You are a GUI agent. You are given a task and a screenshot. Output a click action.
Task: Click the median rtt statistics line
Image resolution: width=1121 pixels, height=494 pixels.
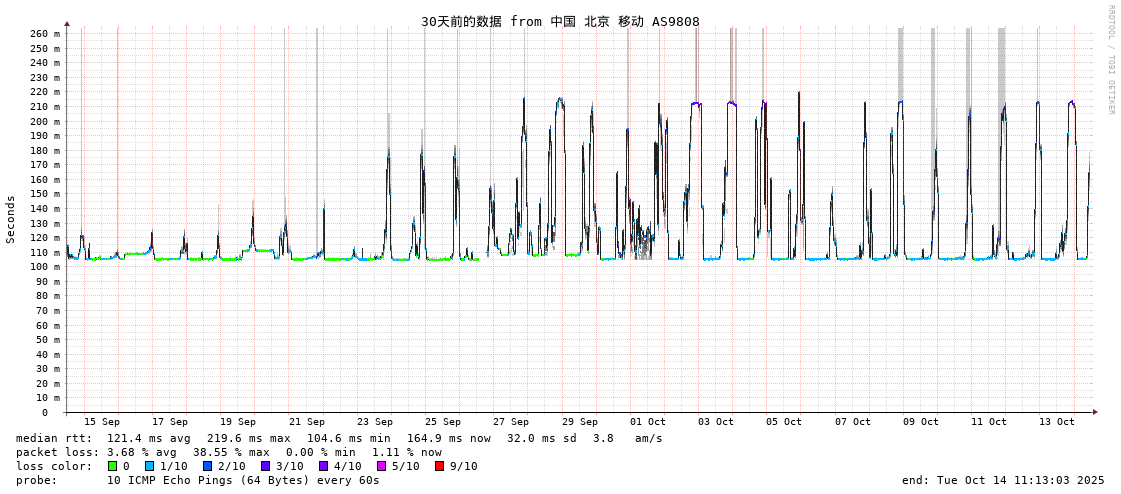click(339, 438)
